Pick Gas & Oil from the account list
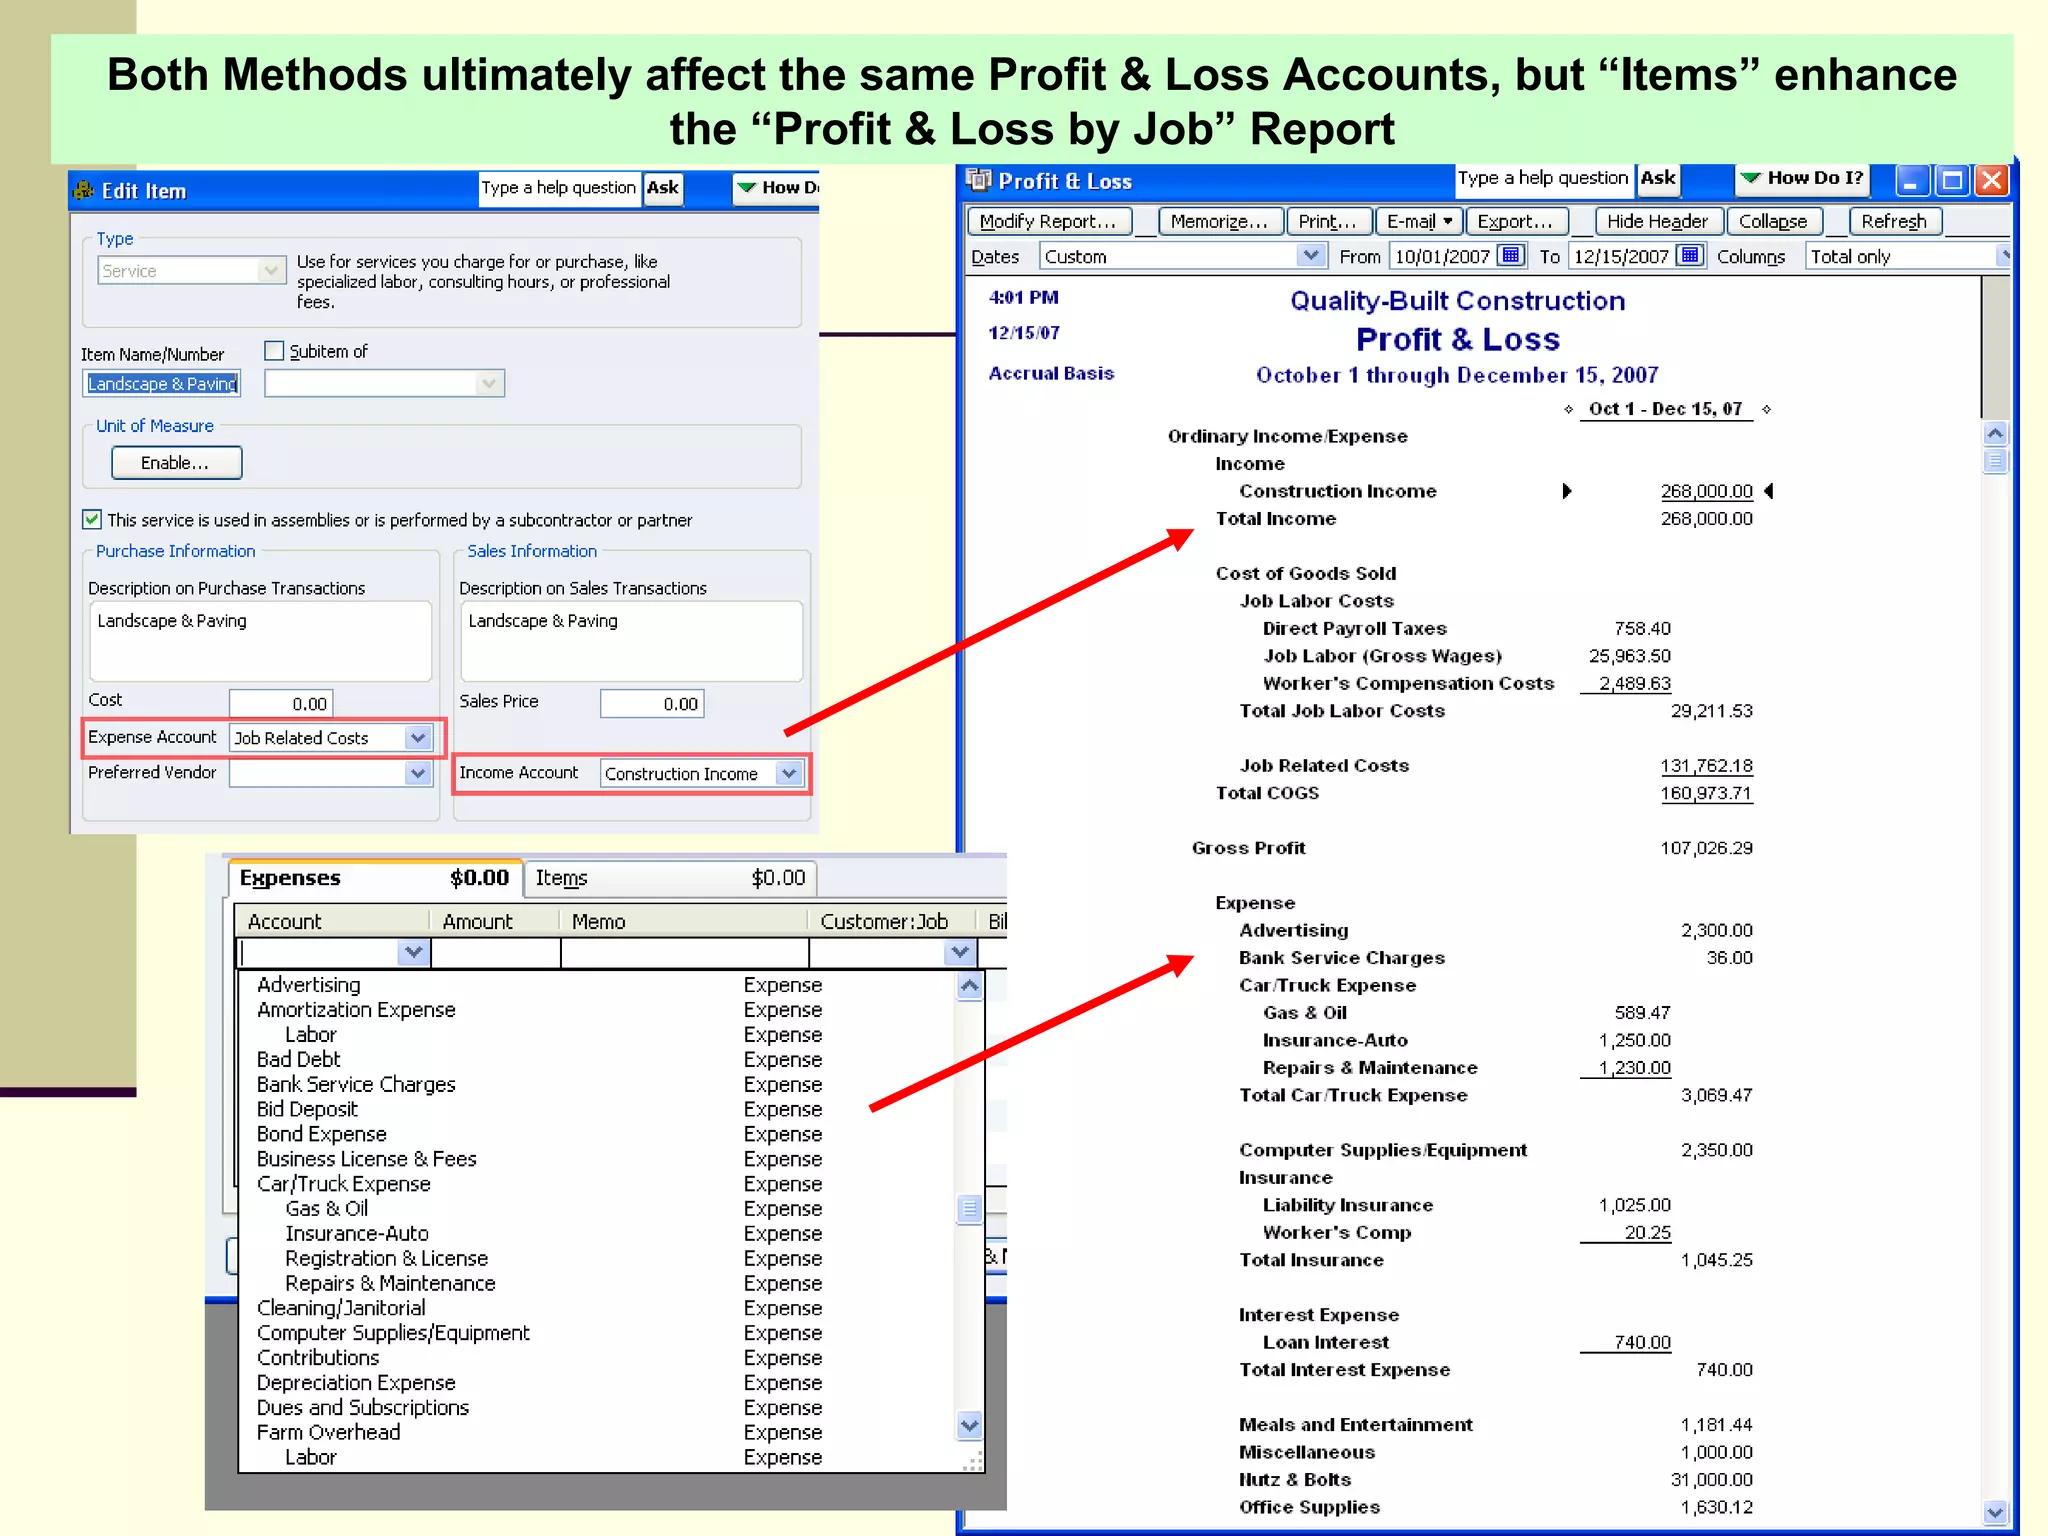The width and height of the screenshot is (2048, 1536). coord(326,1209)
